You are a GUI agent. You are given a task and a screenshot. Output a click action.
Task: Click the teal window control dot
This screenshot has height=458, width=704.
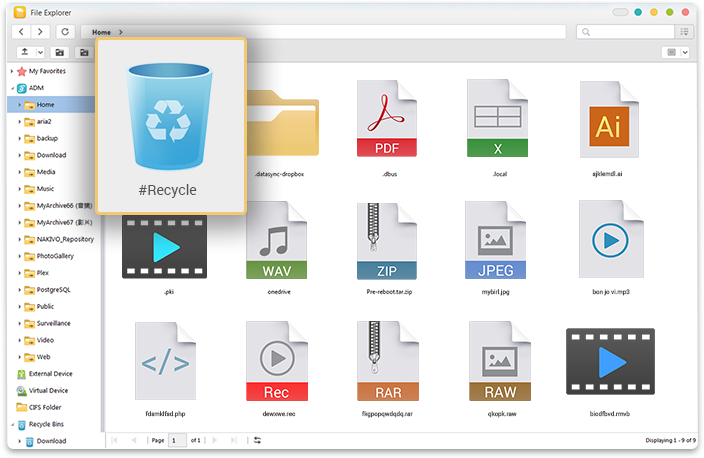pyautogui.click(x=638, y=12)
